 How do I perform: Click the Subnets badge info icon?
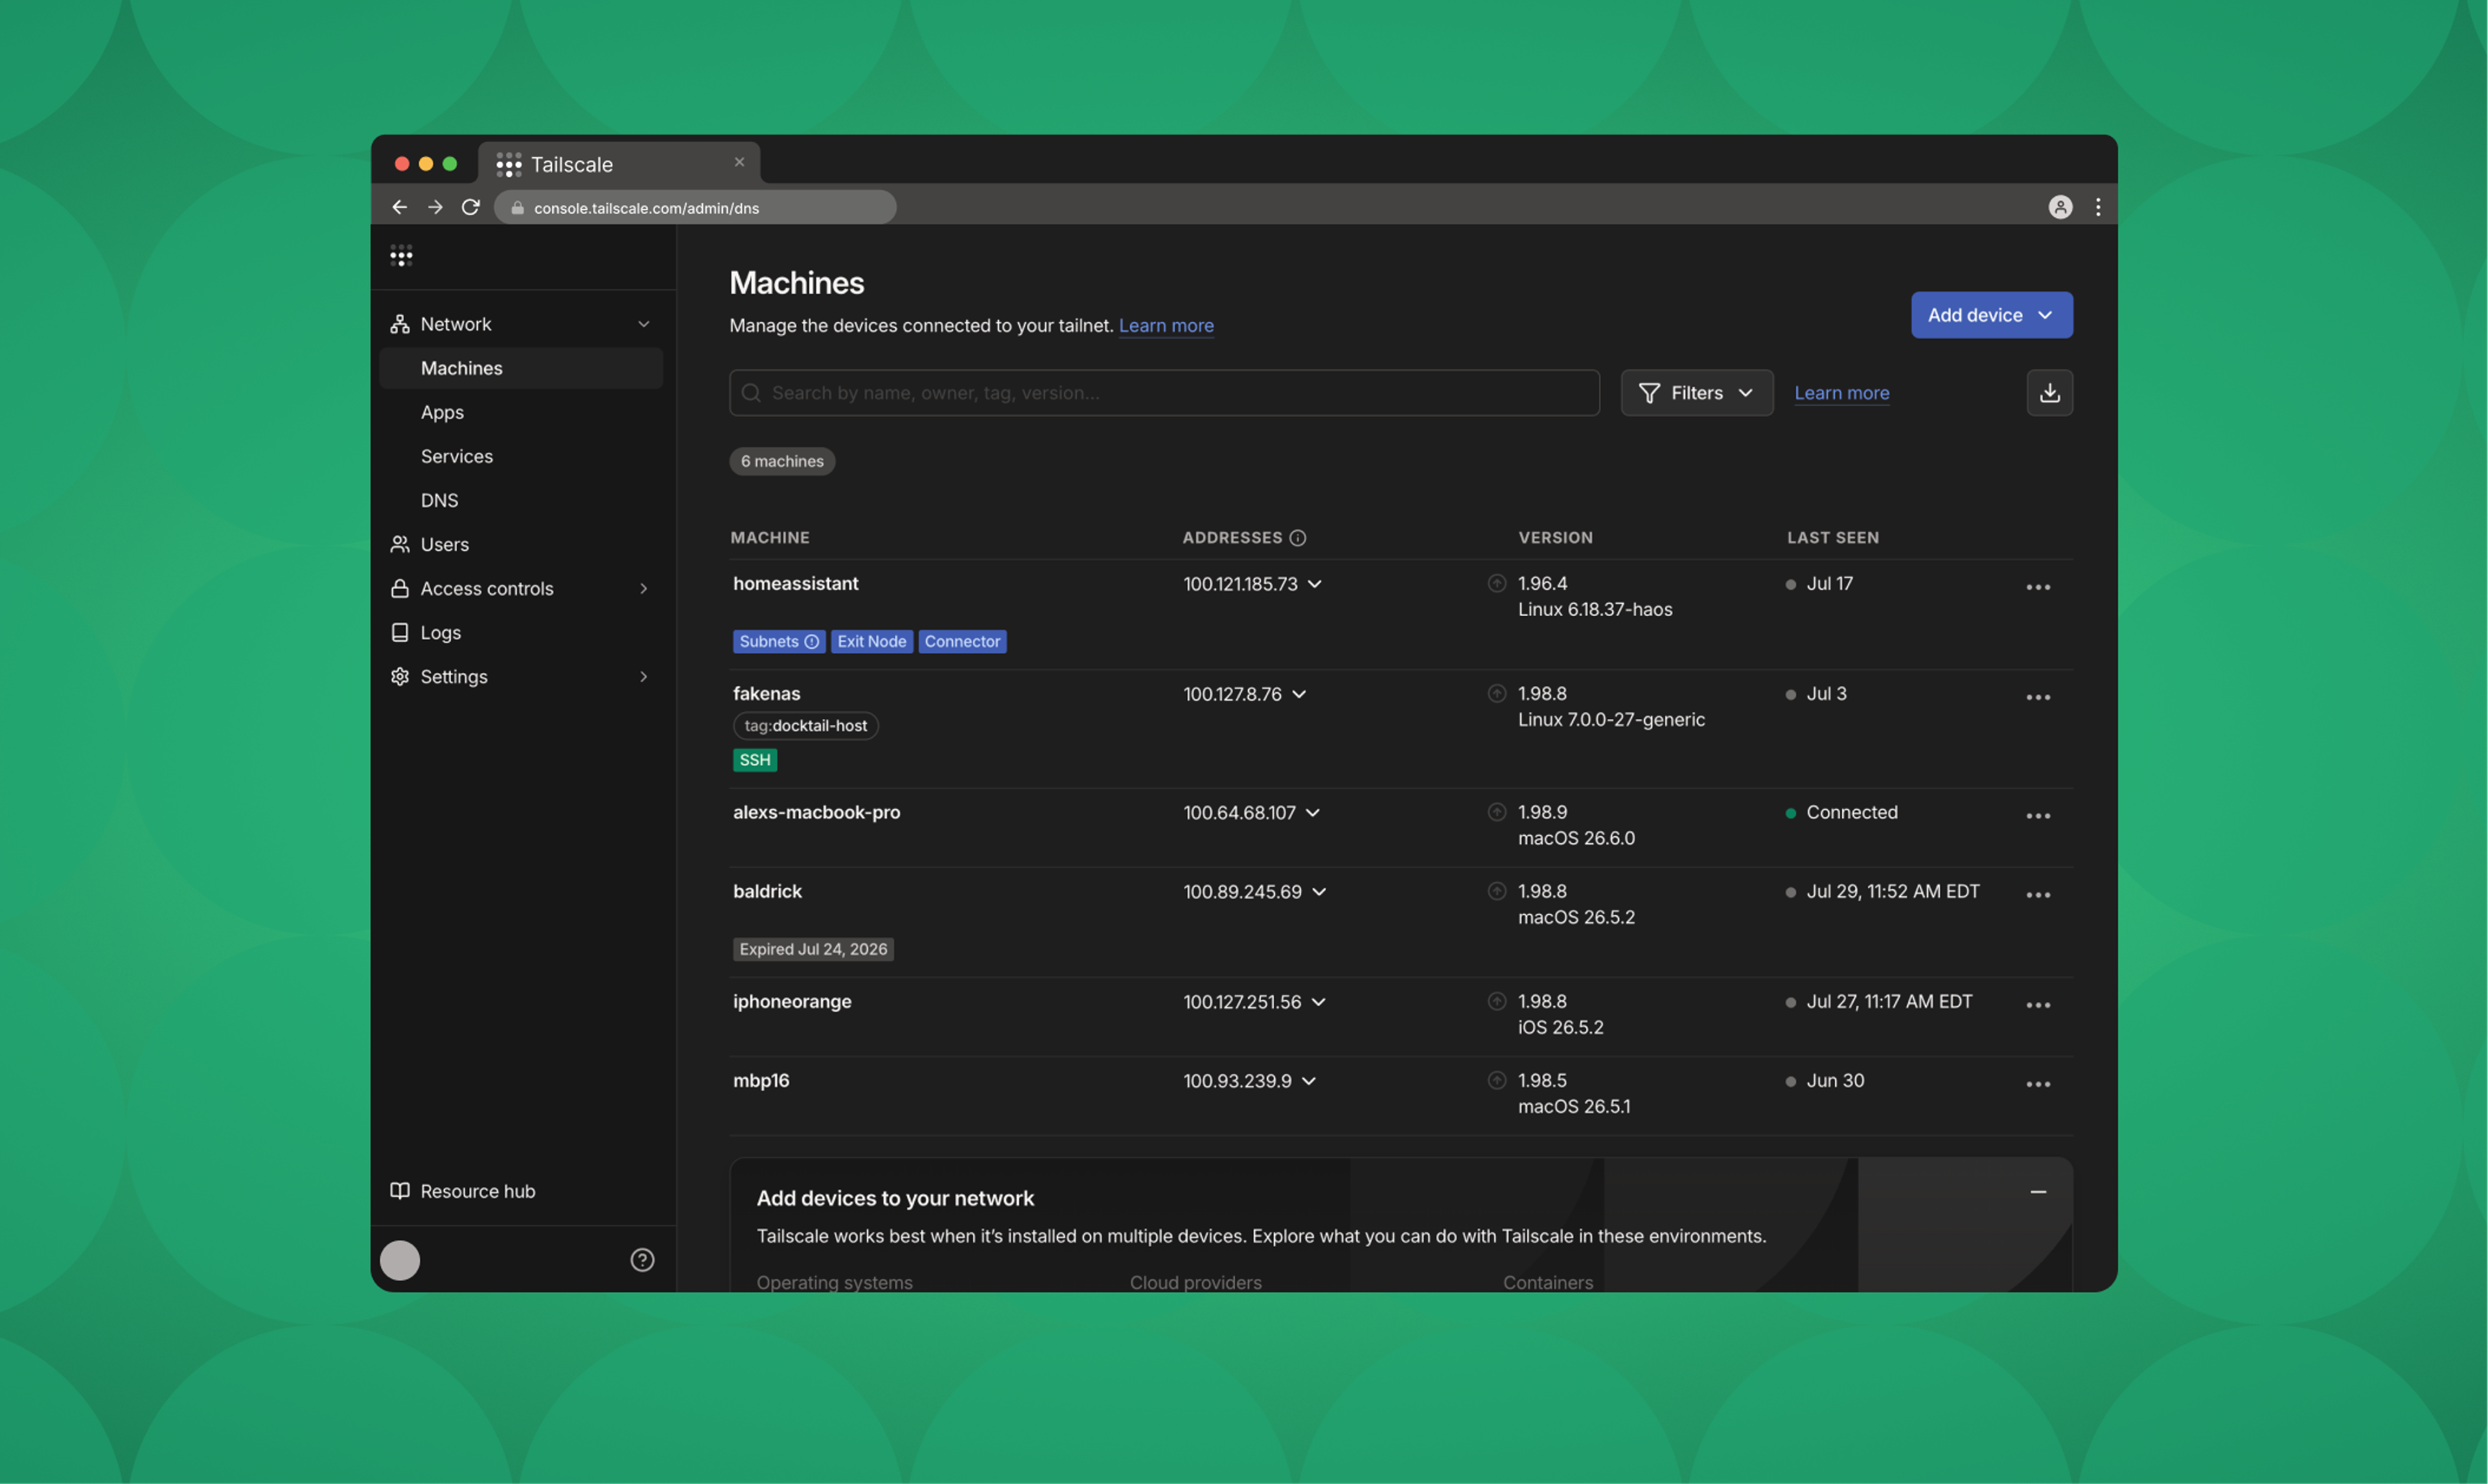[812, 642]
